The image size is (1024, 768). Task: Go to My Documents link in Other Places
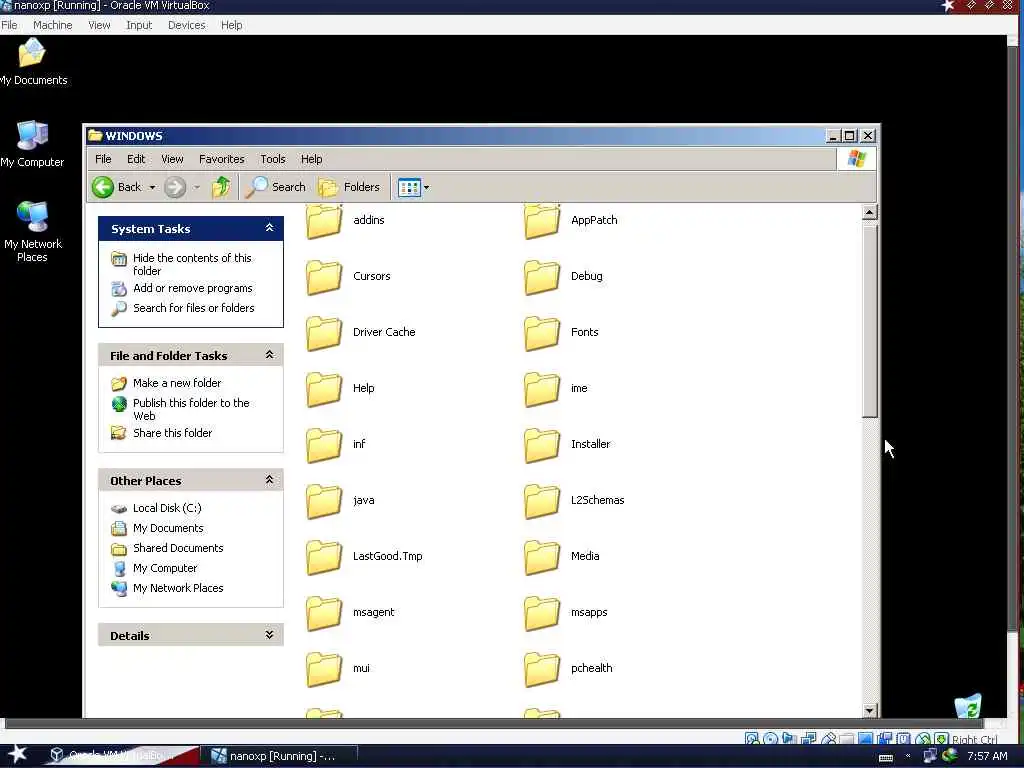coord(168,528)
